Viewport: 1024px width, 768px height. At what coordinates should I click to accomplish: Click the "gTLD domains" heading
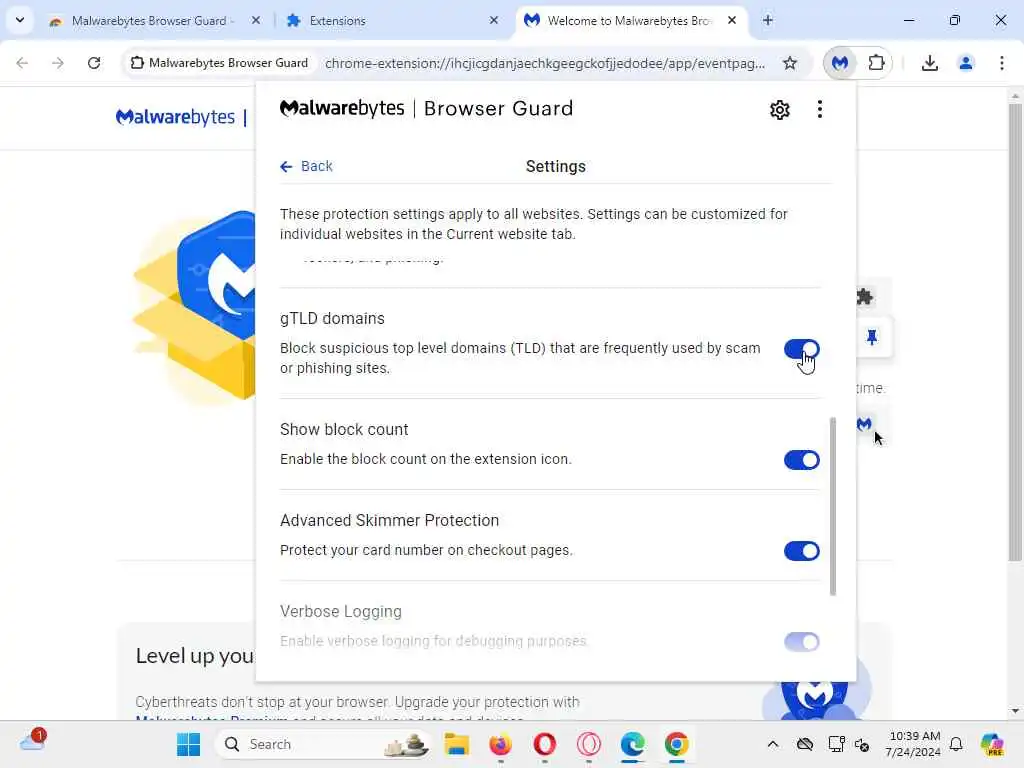pyautogui.click(x=332, y=319)
